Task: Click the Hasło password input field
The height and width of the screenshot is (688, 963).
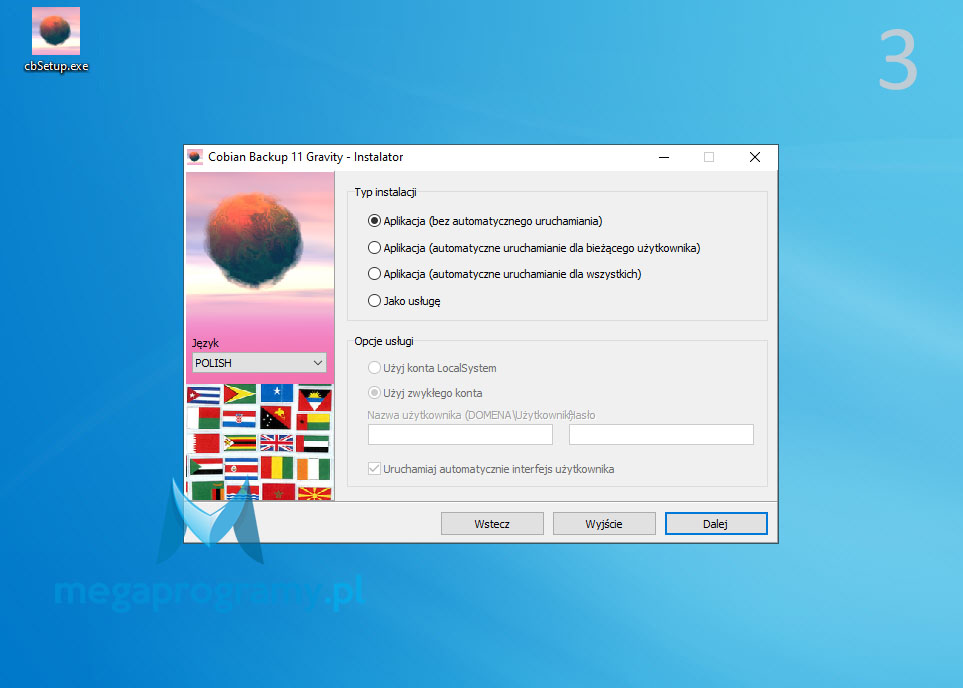Action: tap(661, 434)
